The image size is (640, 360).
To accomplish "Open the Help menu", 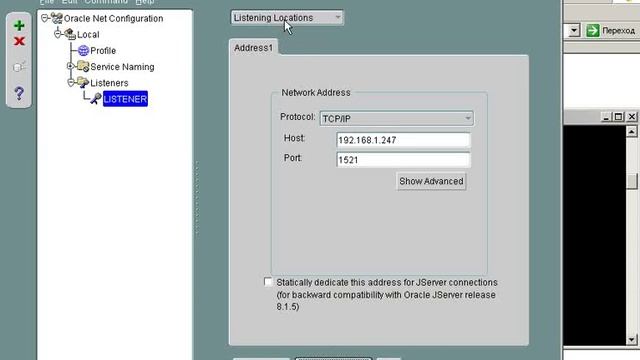I will 145,2.
